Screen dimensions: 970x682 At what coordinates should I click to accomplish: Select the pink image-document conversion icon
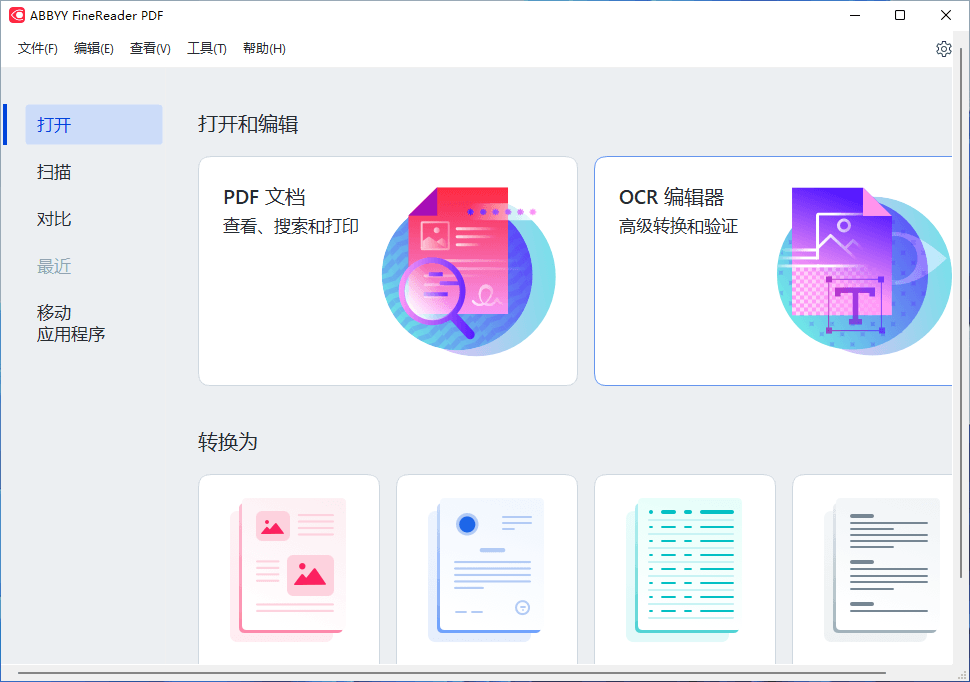click(288, 570)
